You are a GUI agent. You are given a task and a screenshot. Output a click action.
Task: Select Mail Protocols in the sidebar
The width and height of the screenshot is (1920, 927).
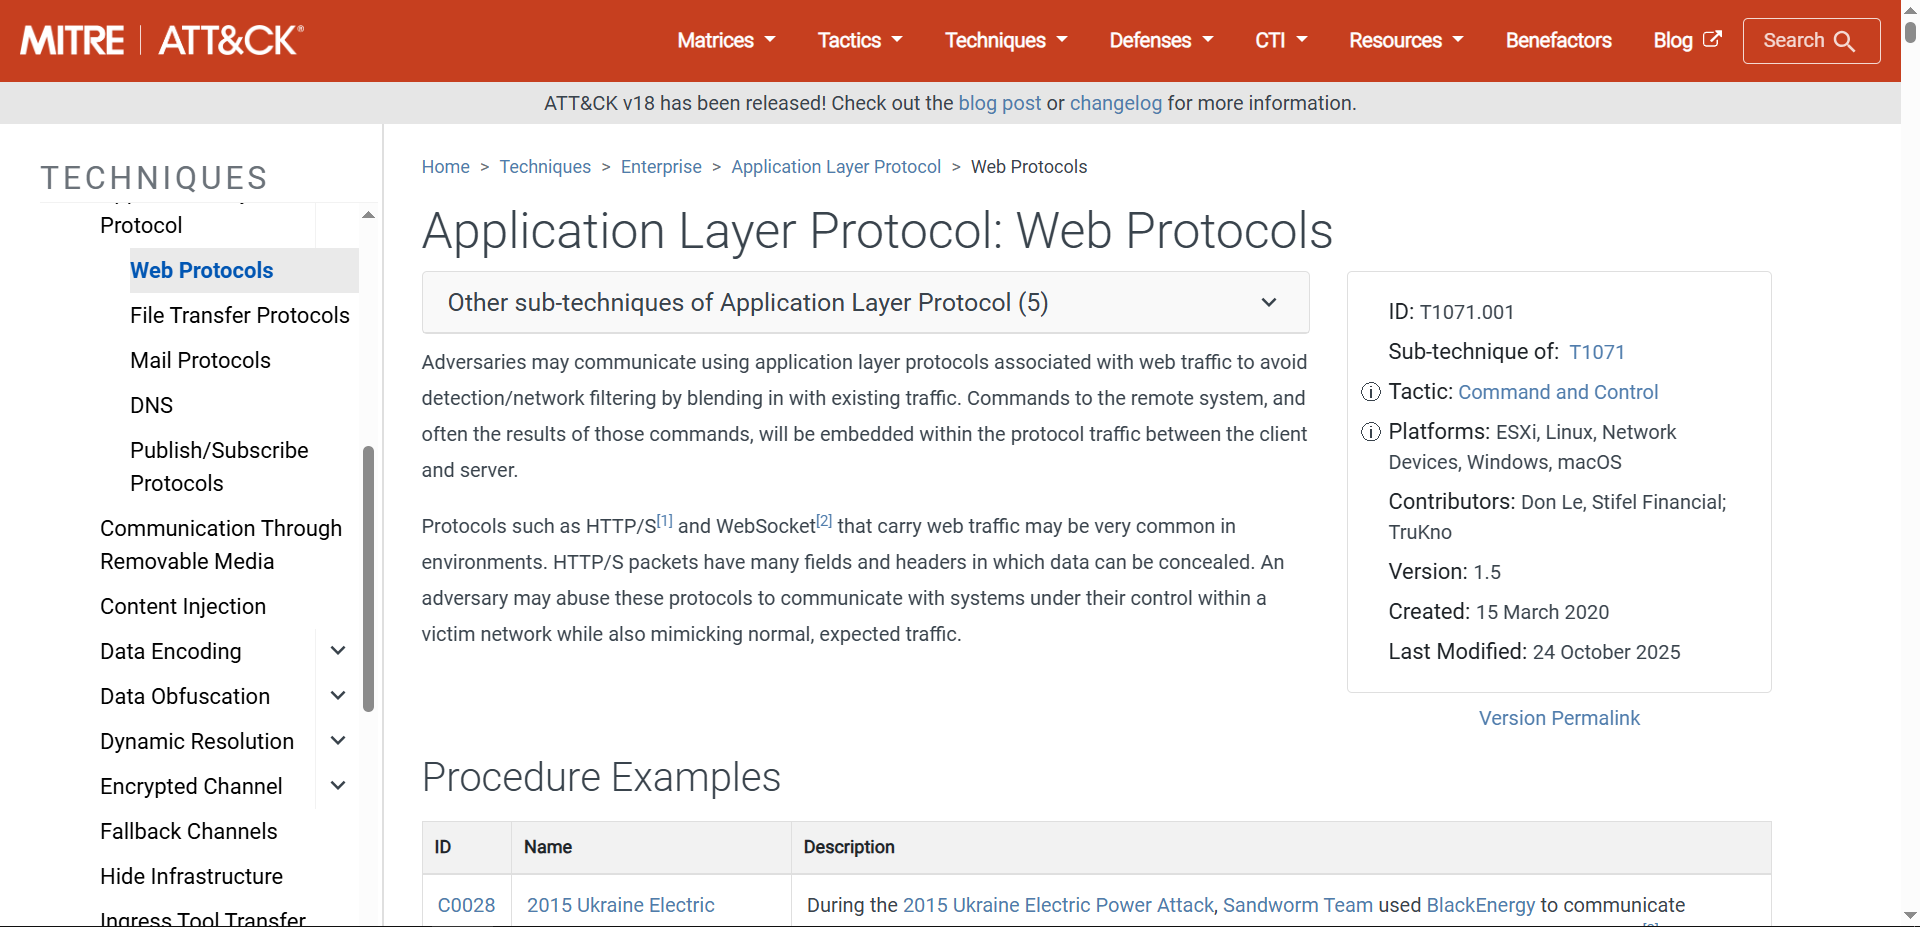point(199,360)
